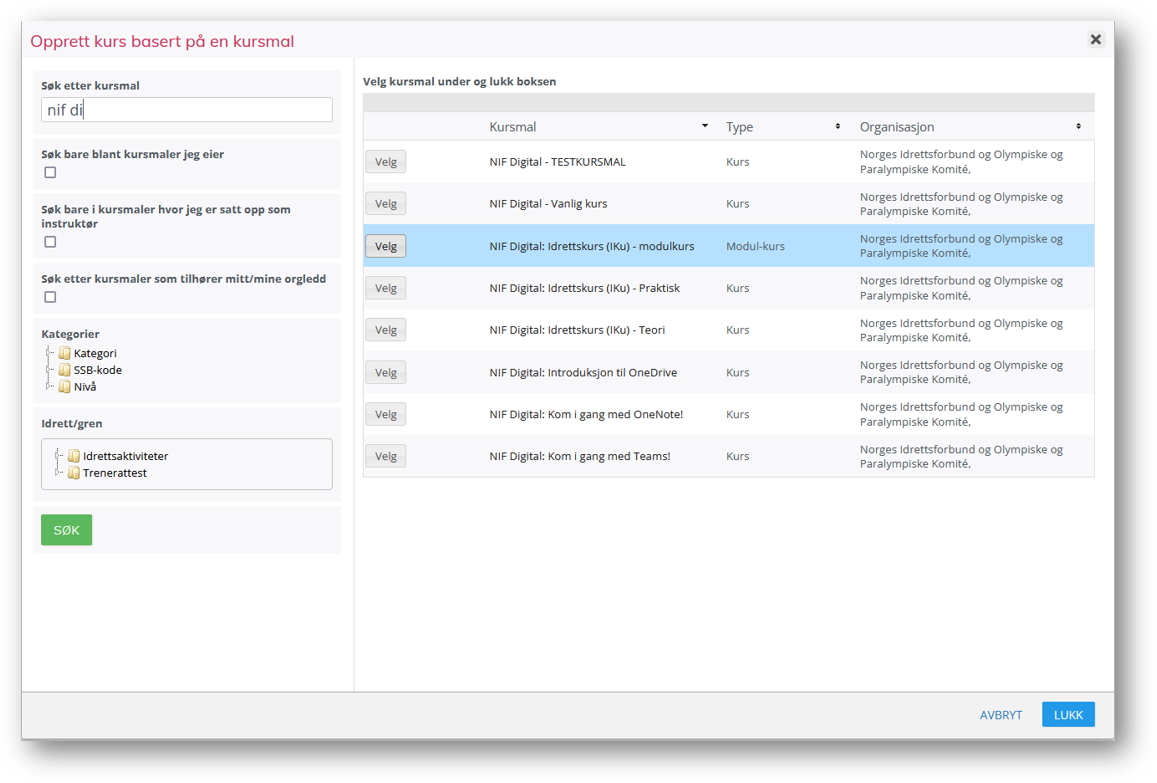This screenshot has height=783, width=1157.
Task: Tick the instruktør-only kursmaler checkbox
Action: 50,241
